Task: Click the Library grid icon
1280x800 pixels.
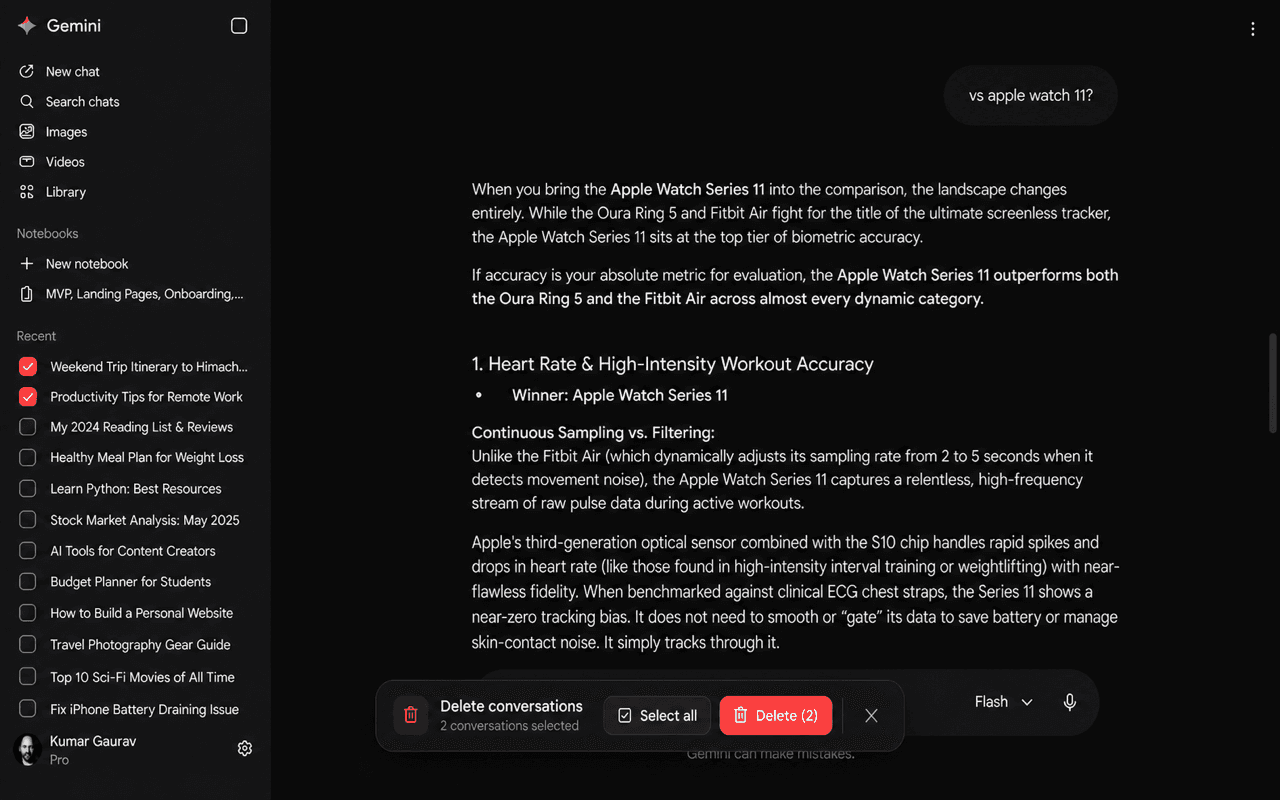Action: [x=27, y=192]
